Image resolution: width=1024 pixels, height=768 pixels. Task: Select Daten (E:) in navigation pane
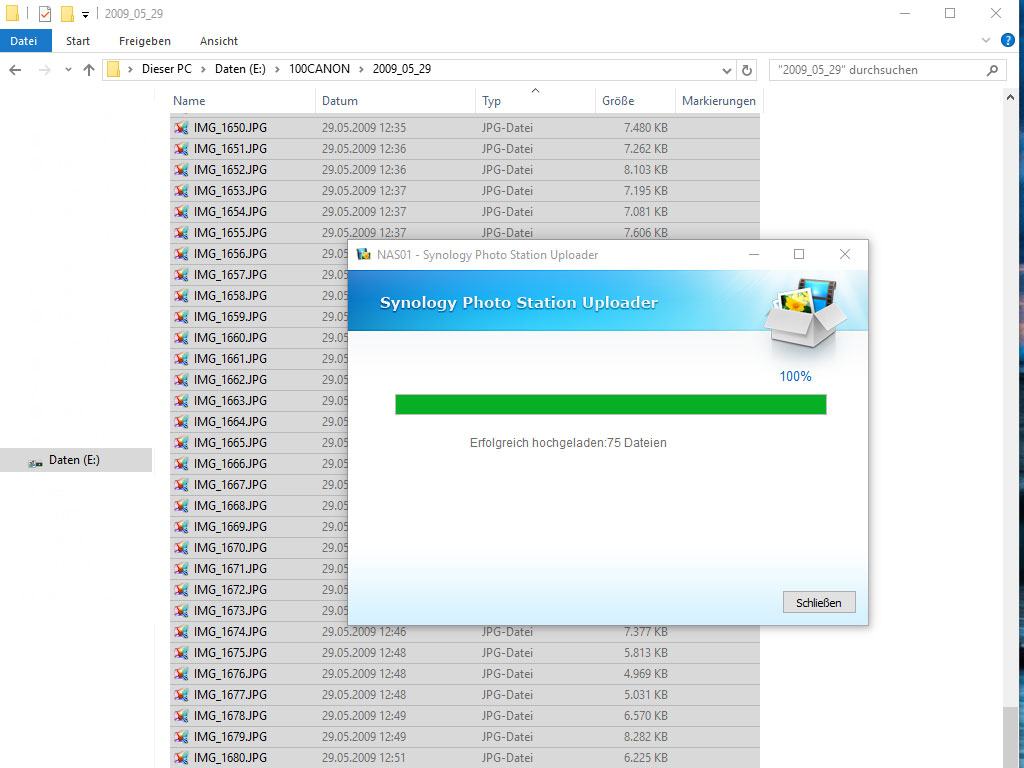click(76, 460)
